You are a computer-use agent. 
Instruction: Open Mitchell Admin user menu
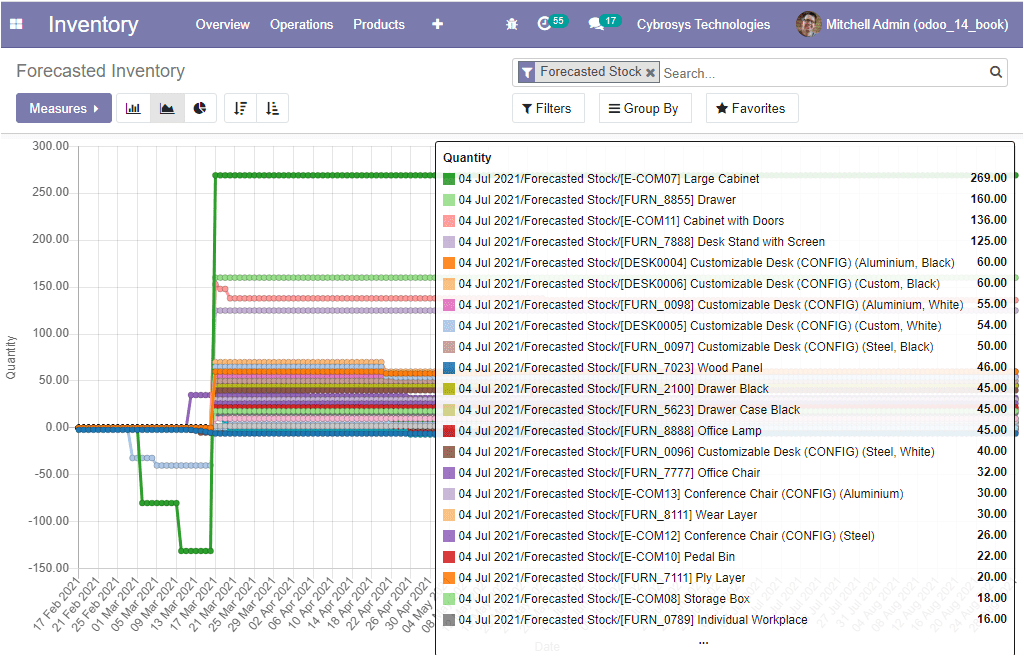903,24
